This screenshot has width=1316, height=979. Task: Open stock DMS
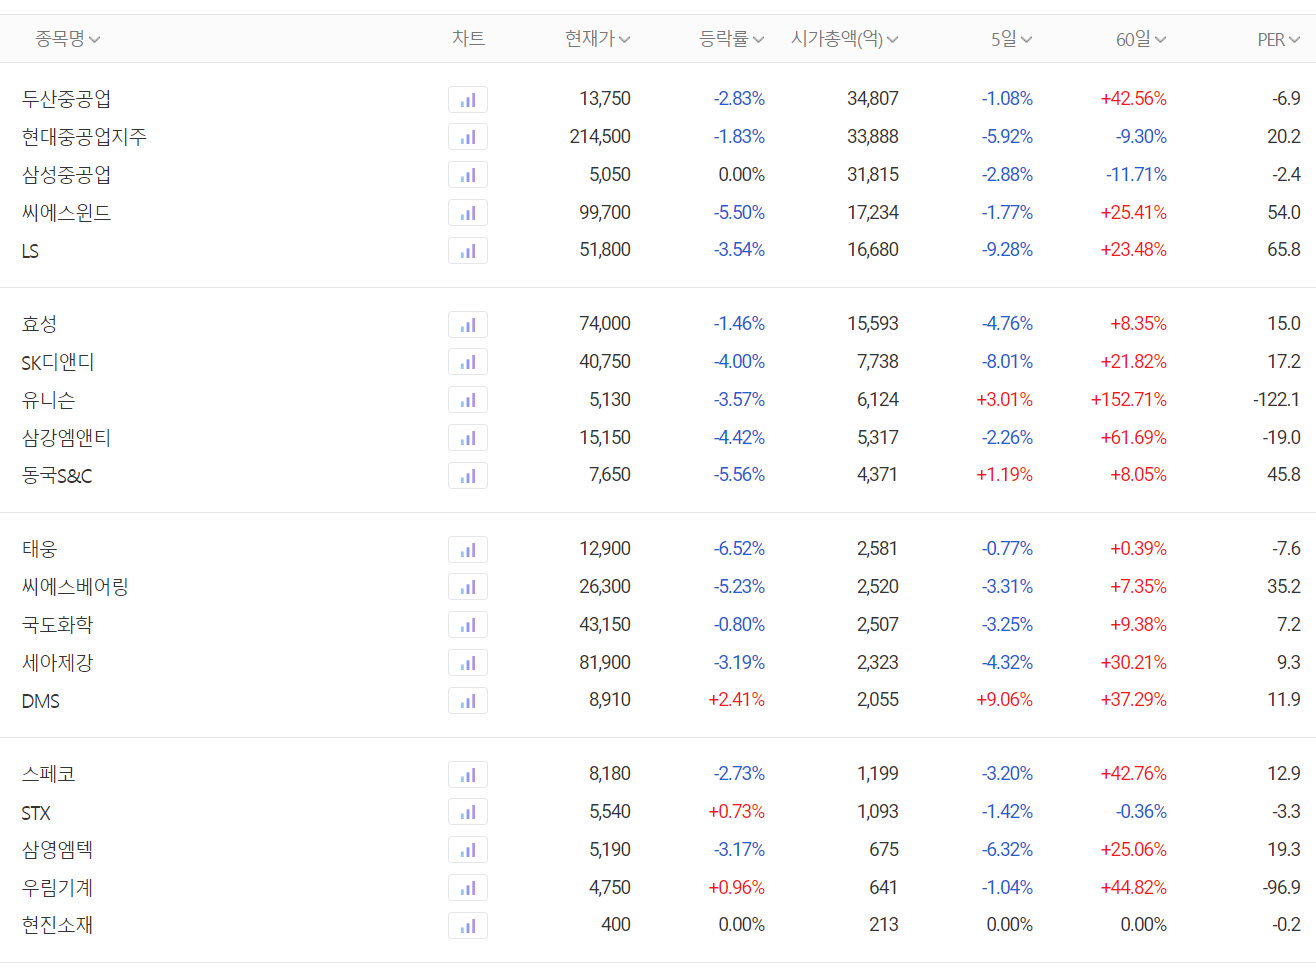point(41,701)
